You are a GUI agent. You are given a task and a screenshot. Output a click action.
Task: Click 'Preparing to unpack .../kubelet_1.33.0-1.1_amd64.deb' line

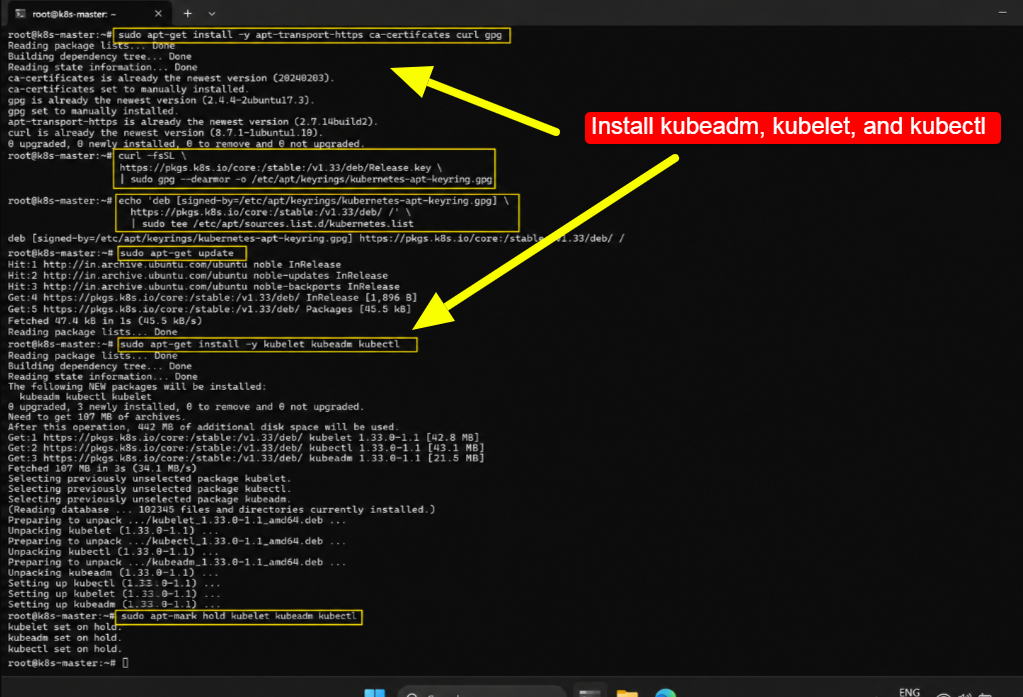coord(177,520)
